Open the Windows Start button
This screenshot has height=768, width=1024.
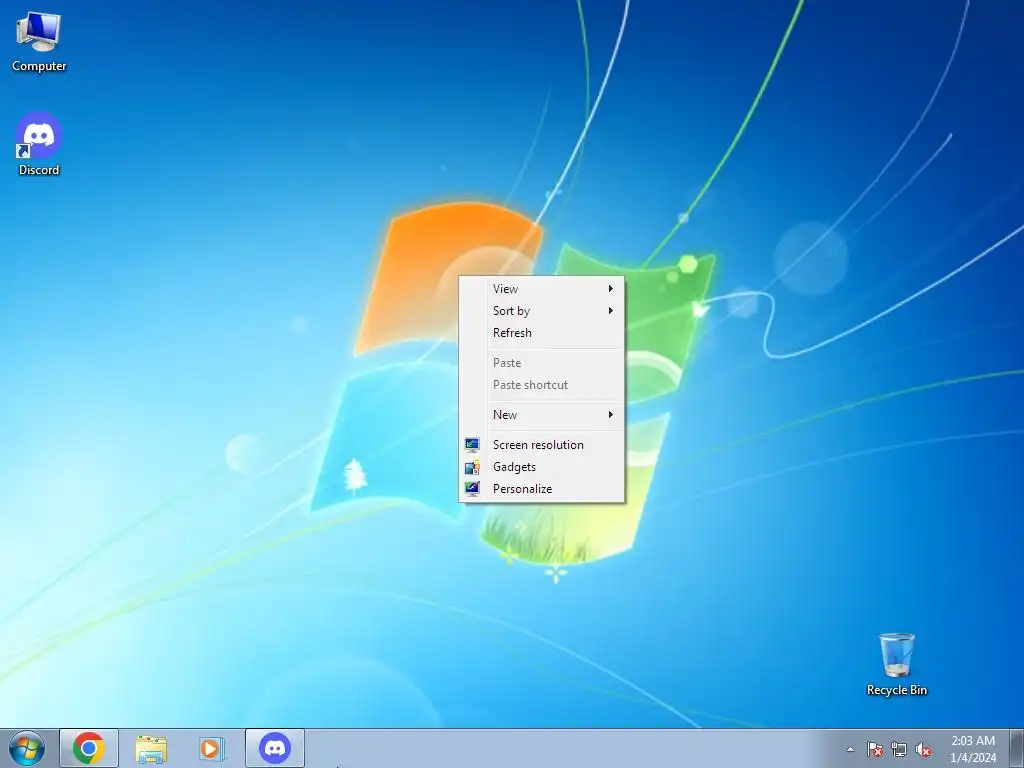pyautogui.click(x=27, y=748)
